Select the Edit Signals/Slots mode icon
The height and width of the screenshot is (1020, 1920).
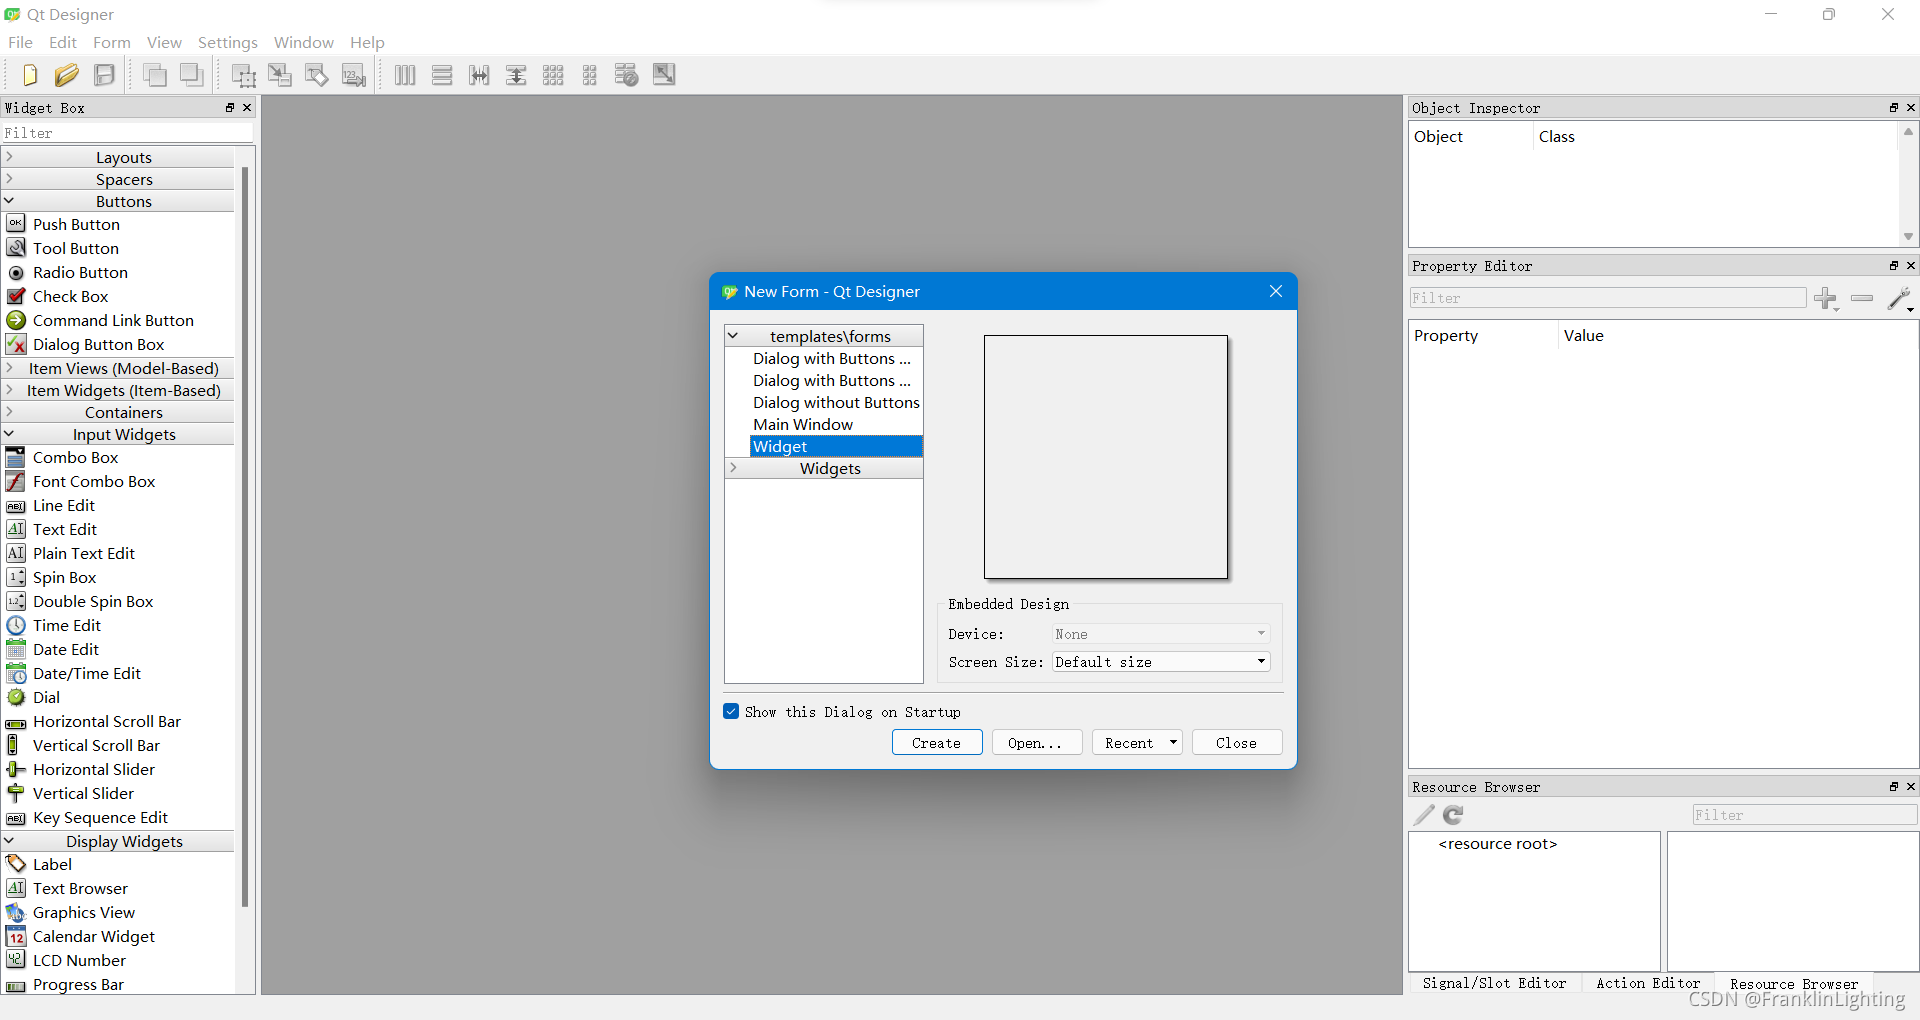280,75
